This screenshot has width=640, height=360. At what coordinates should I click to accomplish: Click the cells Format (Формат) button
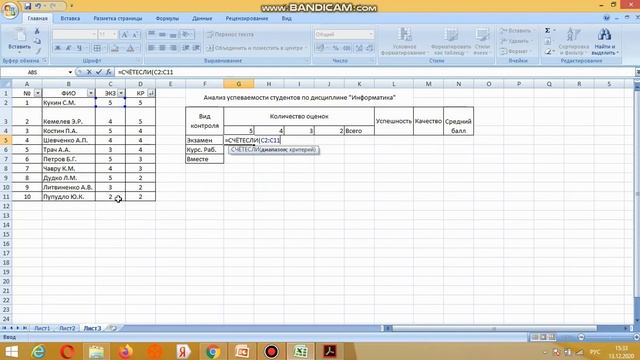(515, 51)
